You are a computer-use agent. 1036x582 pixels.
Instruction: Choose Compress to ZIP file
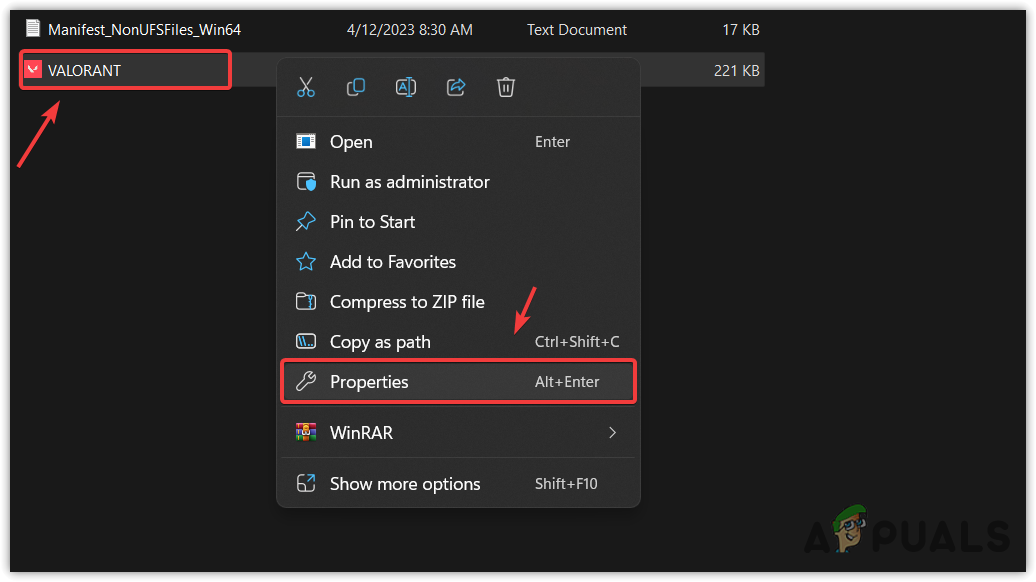[x=459, y=302]
